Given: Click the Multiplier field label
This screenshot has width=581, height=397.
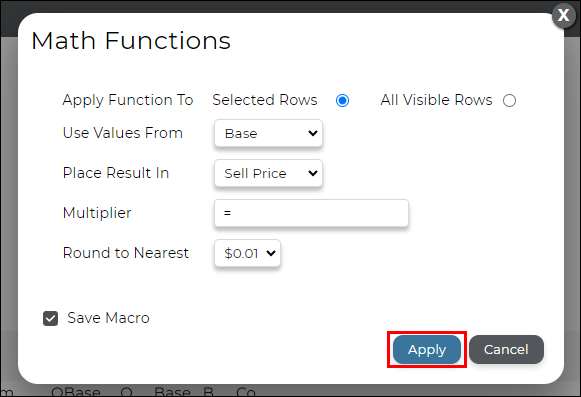Looking at the screenshot, I should click(x=97, y=213).
